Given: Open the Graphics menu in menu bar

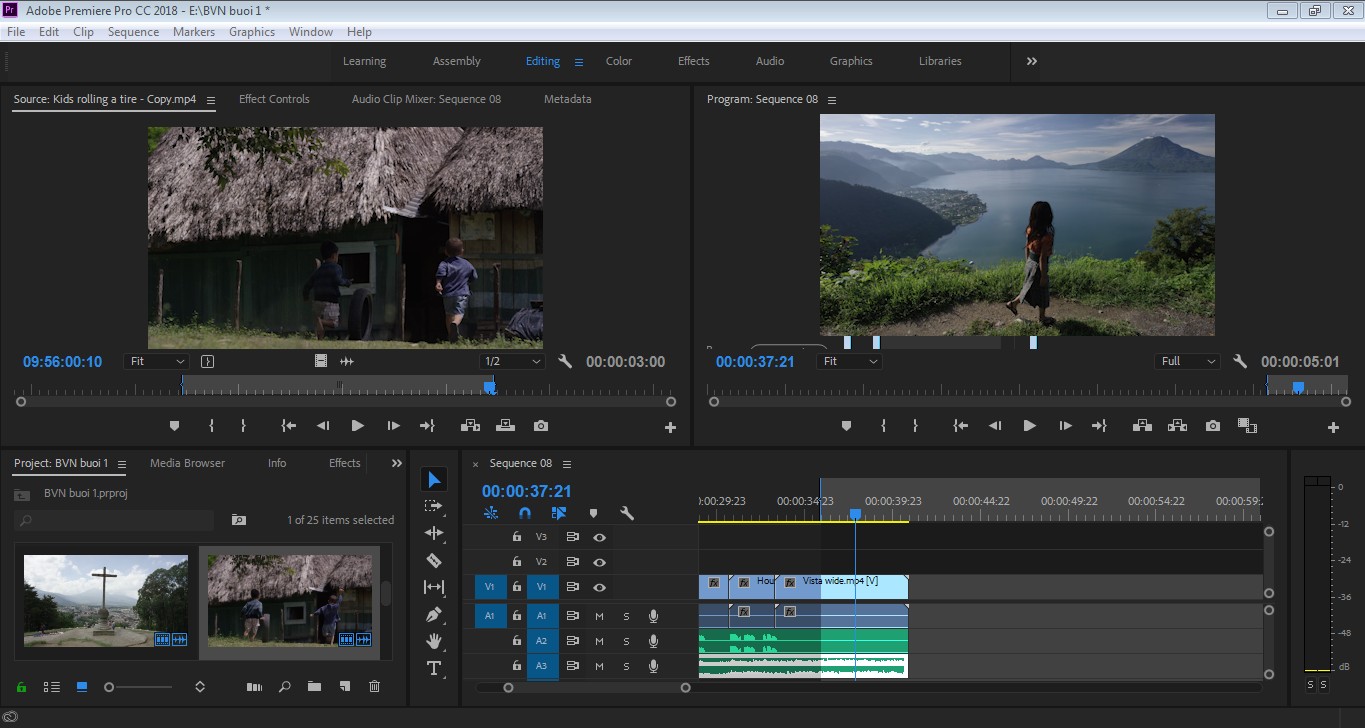Looking at the screenshot, I should click(252, 32).
